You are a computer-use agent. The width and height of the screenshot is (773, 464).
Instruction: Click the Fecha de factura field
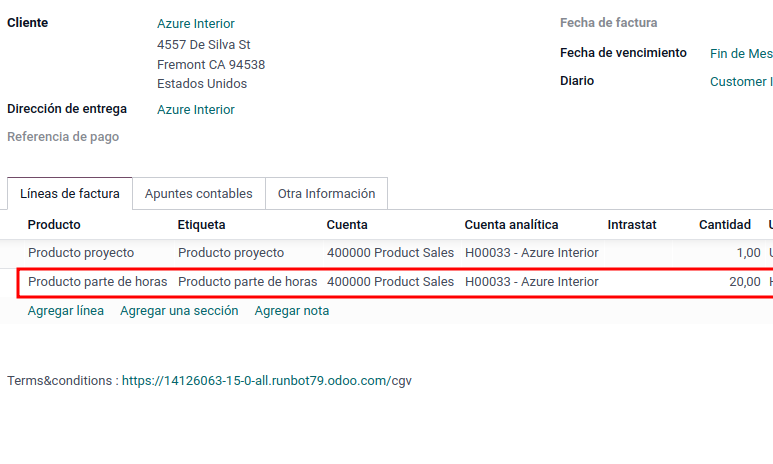[741, 23]
